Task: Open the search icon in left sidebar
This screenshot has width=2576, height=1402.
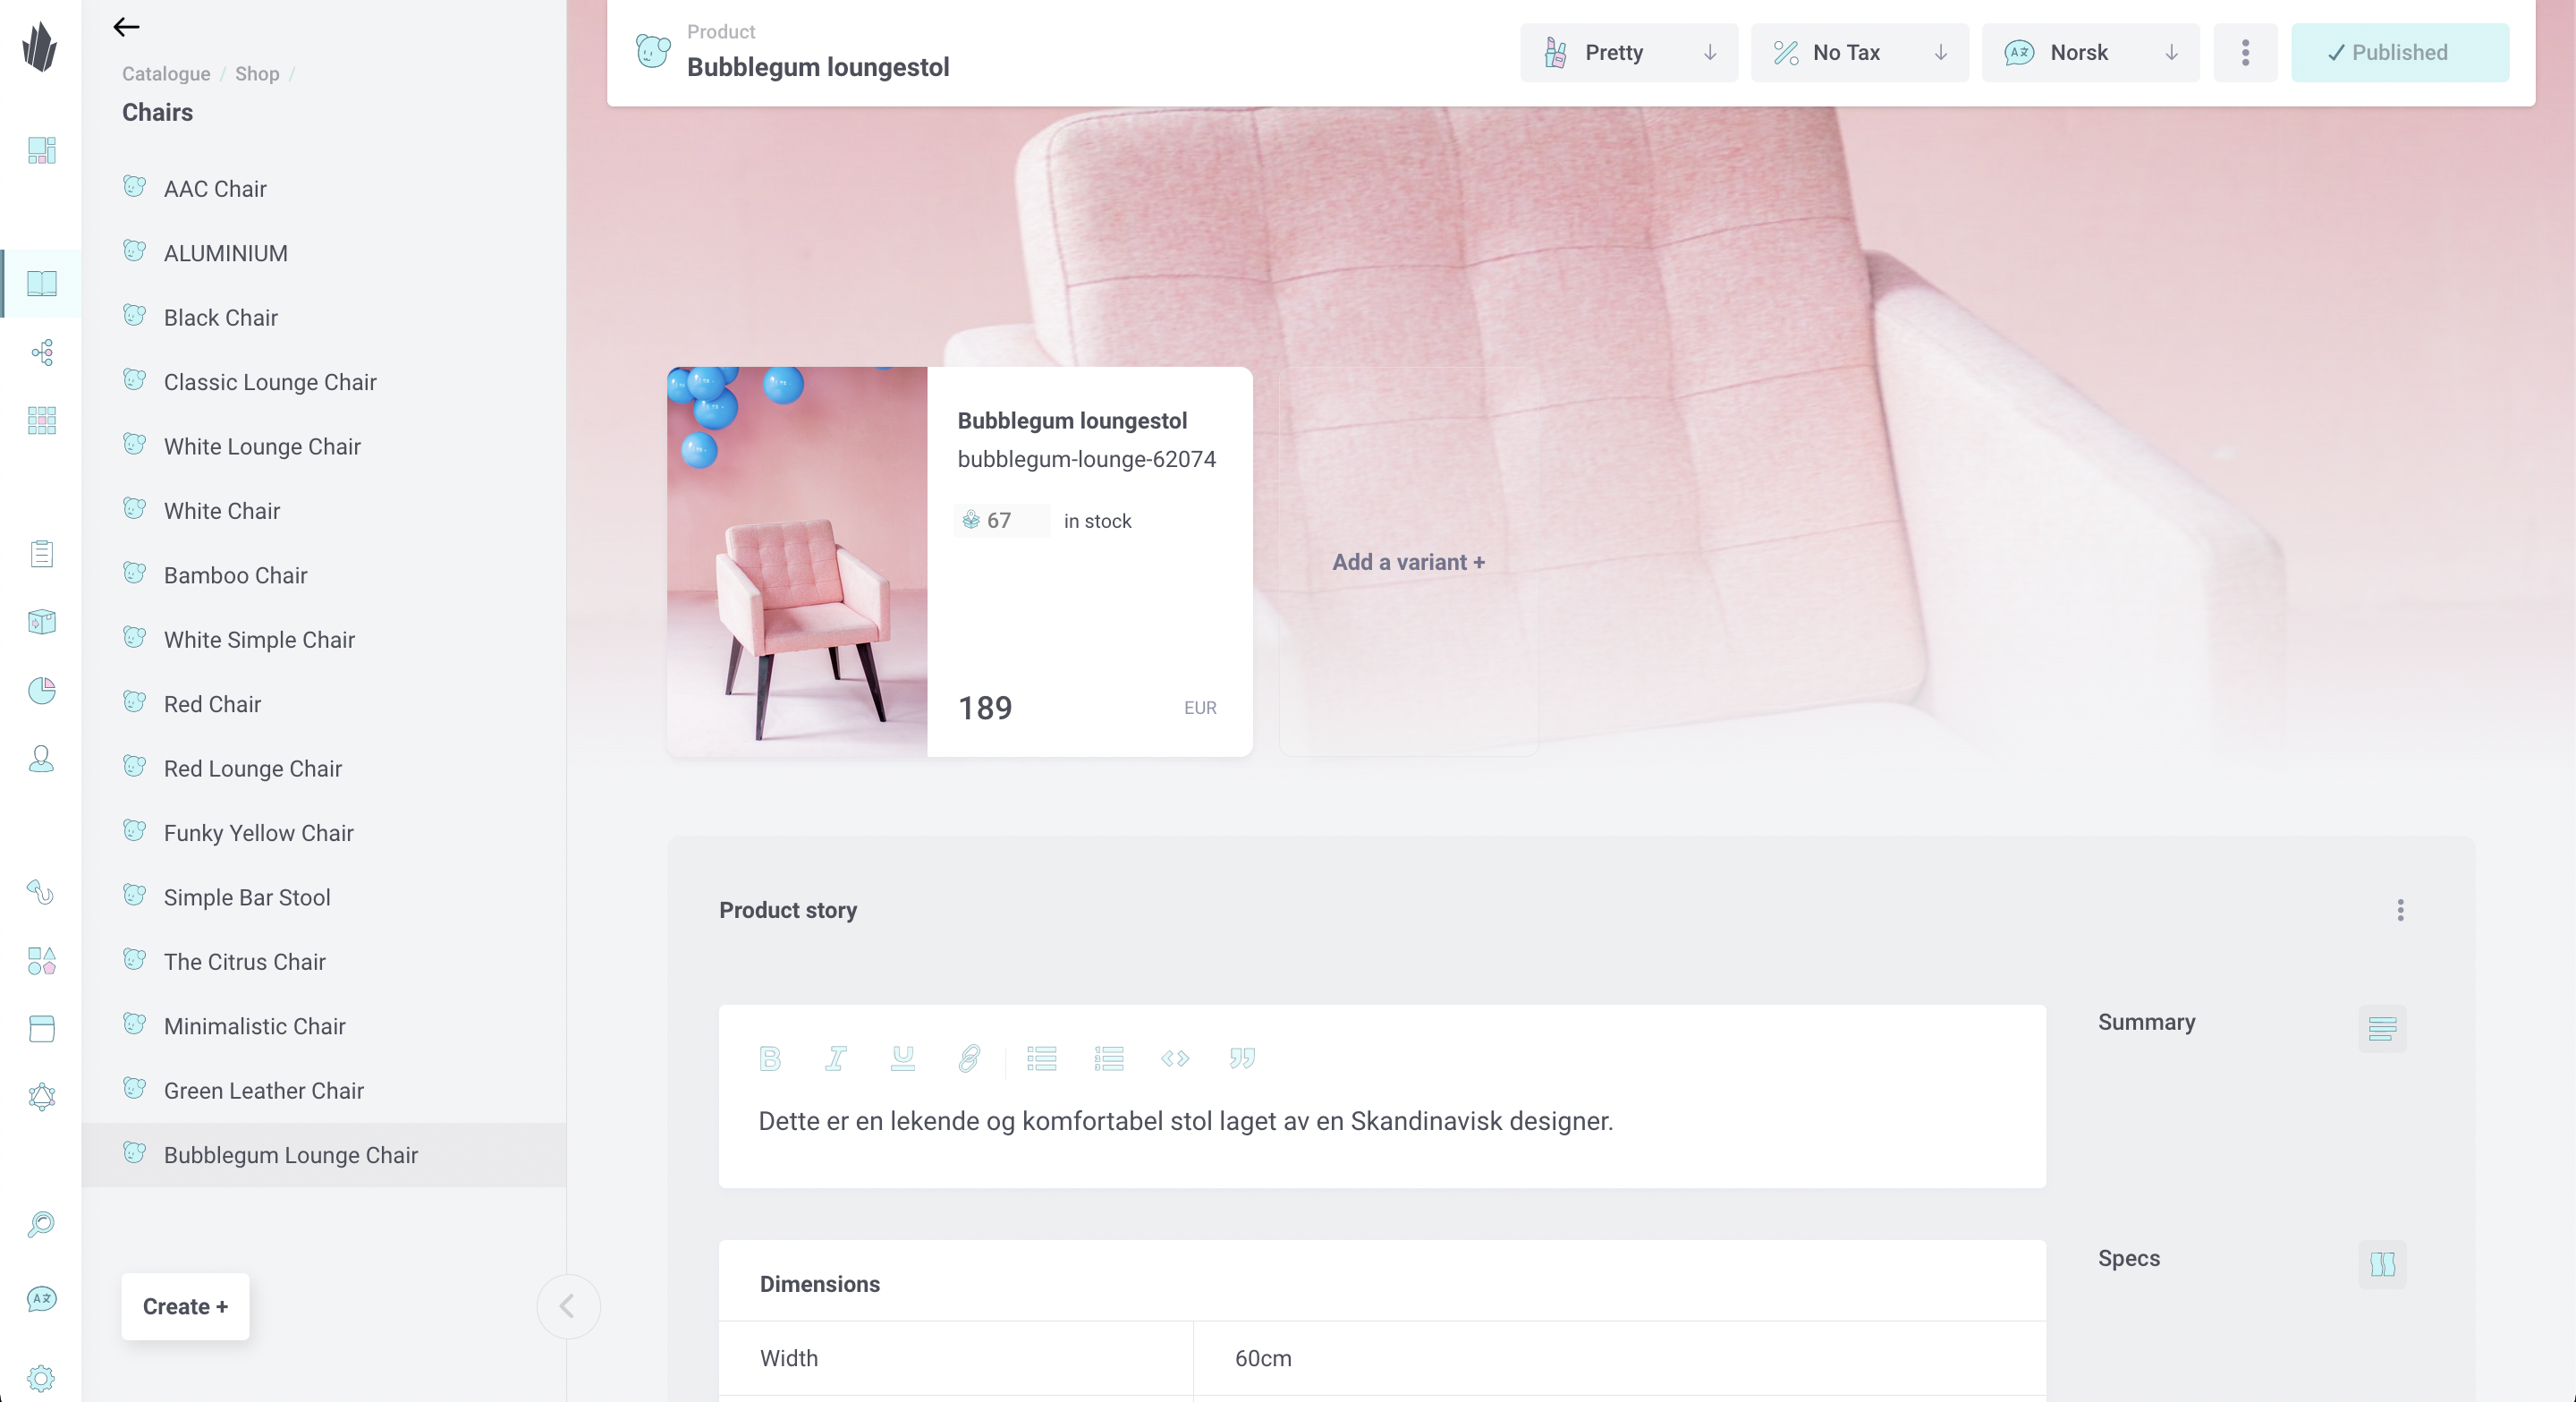Action: coord(41,1224)
